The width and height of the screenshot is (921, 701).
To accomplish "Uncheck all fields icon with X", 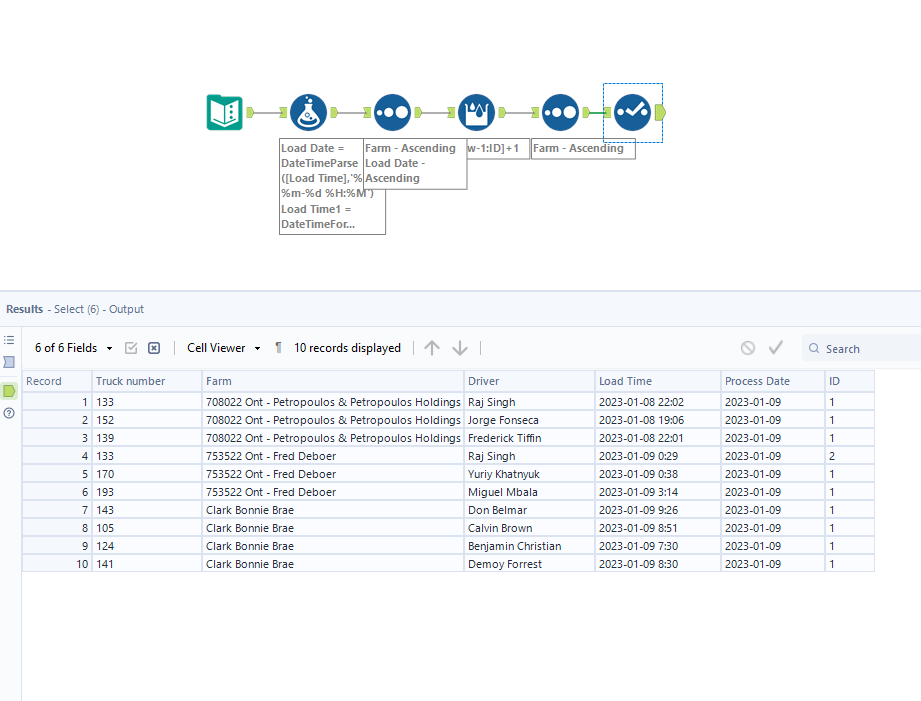I will point(154,348).
